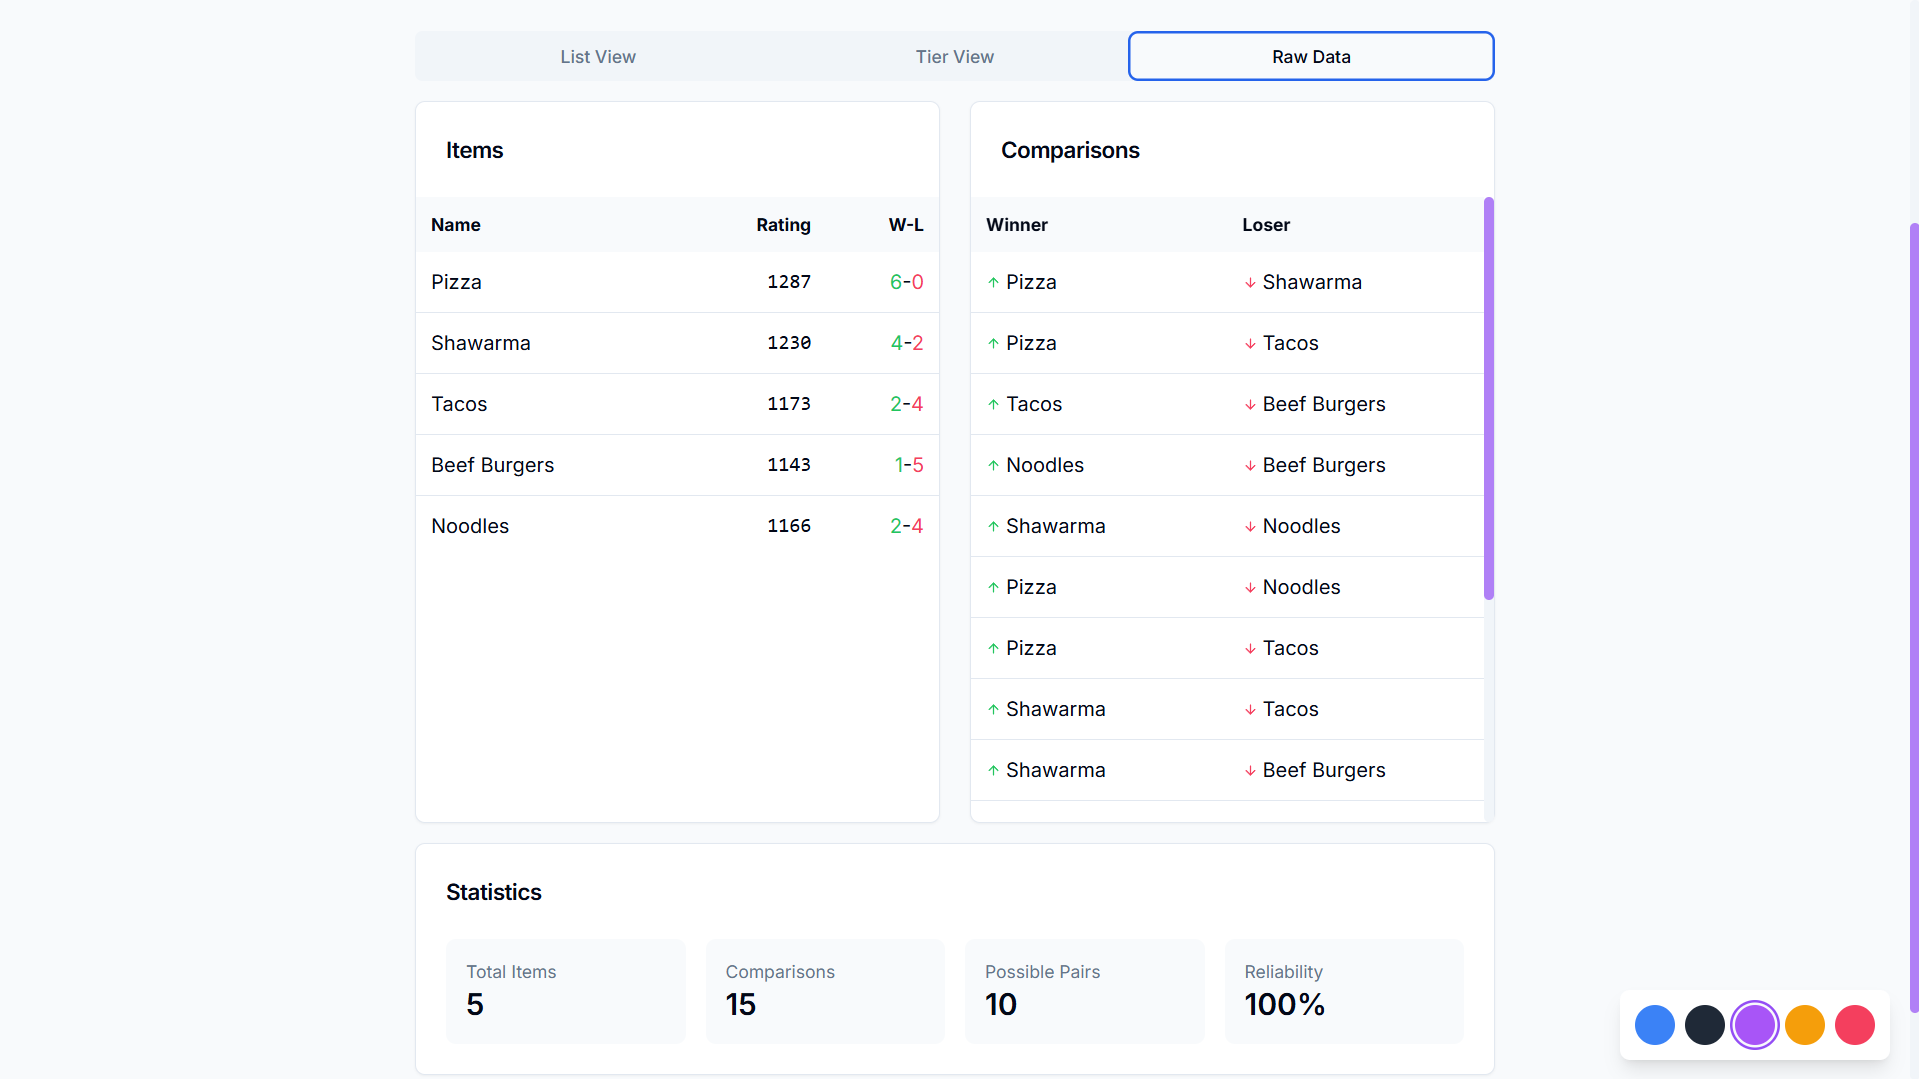Select the purple theme color swatch
Screen dimensions: 1919x1079
tap(1754, 1025)
